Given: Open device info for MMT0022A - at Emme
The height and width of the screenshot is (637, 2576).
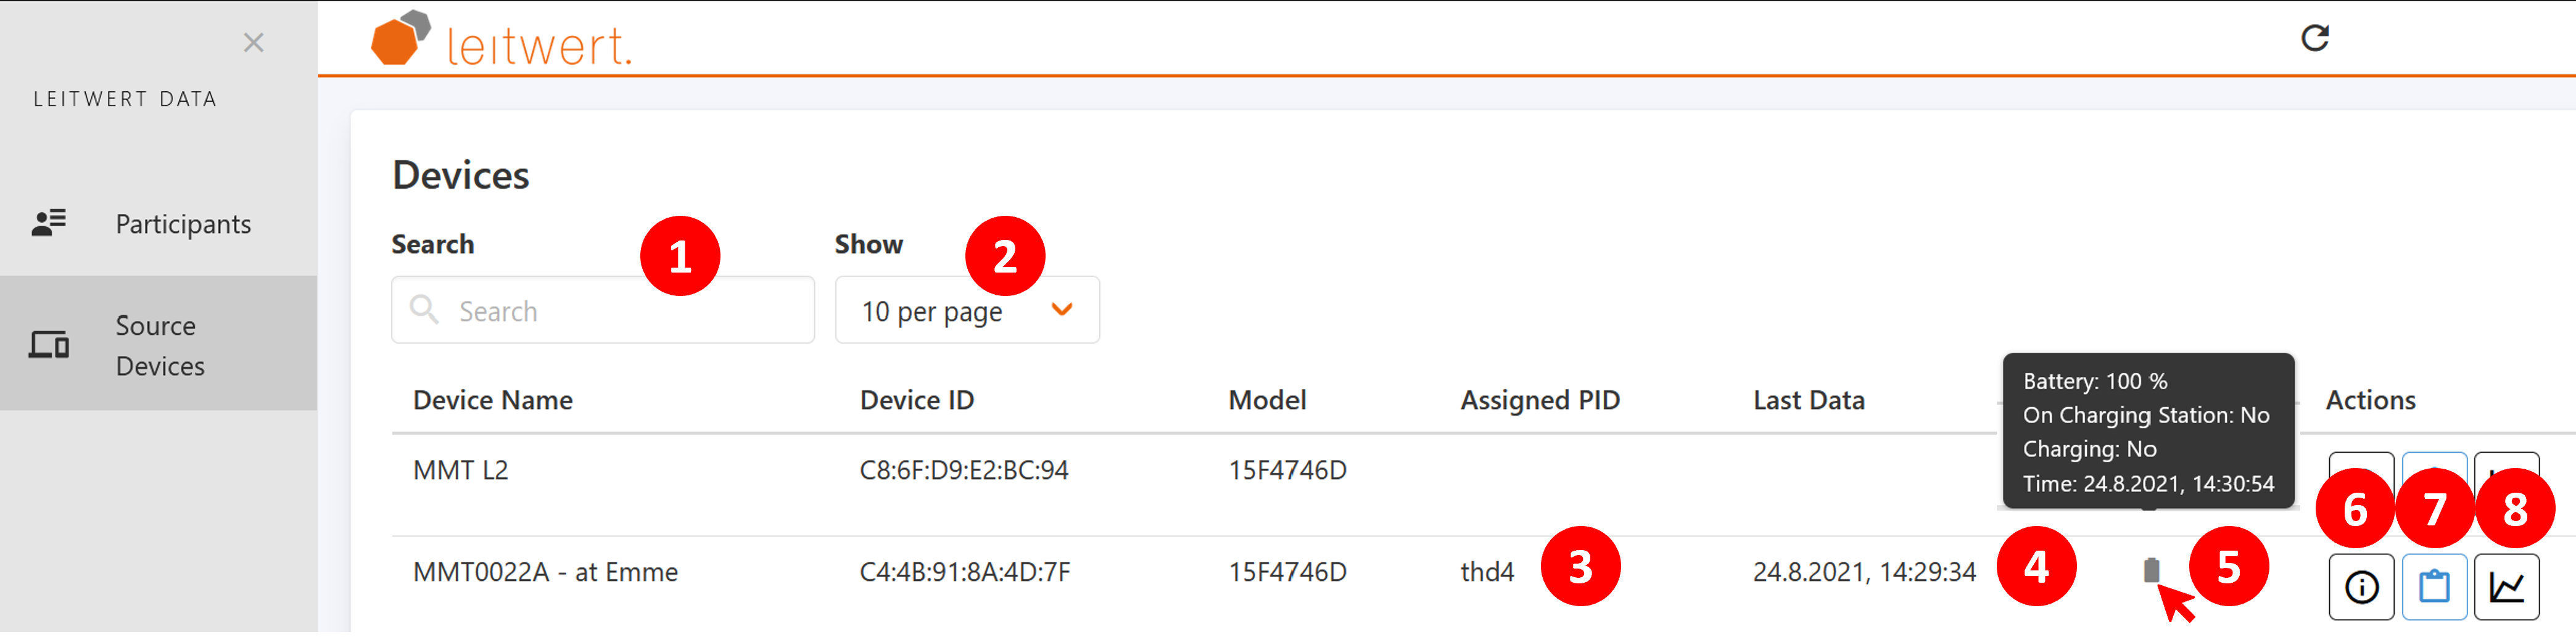Looking at the screenshot, I should pos(2361,587).
